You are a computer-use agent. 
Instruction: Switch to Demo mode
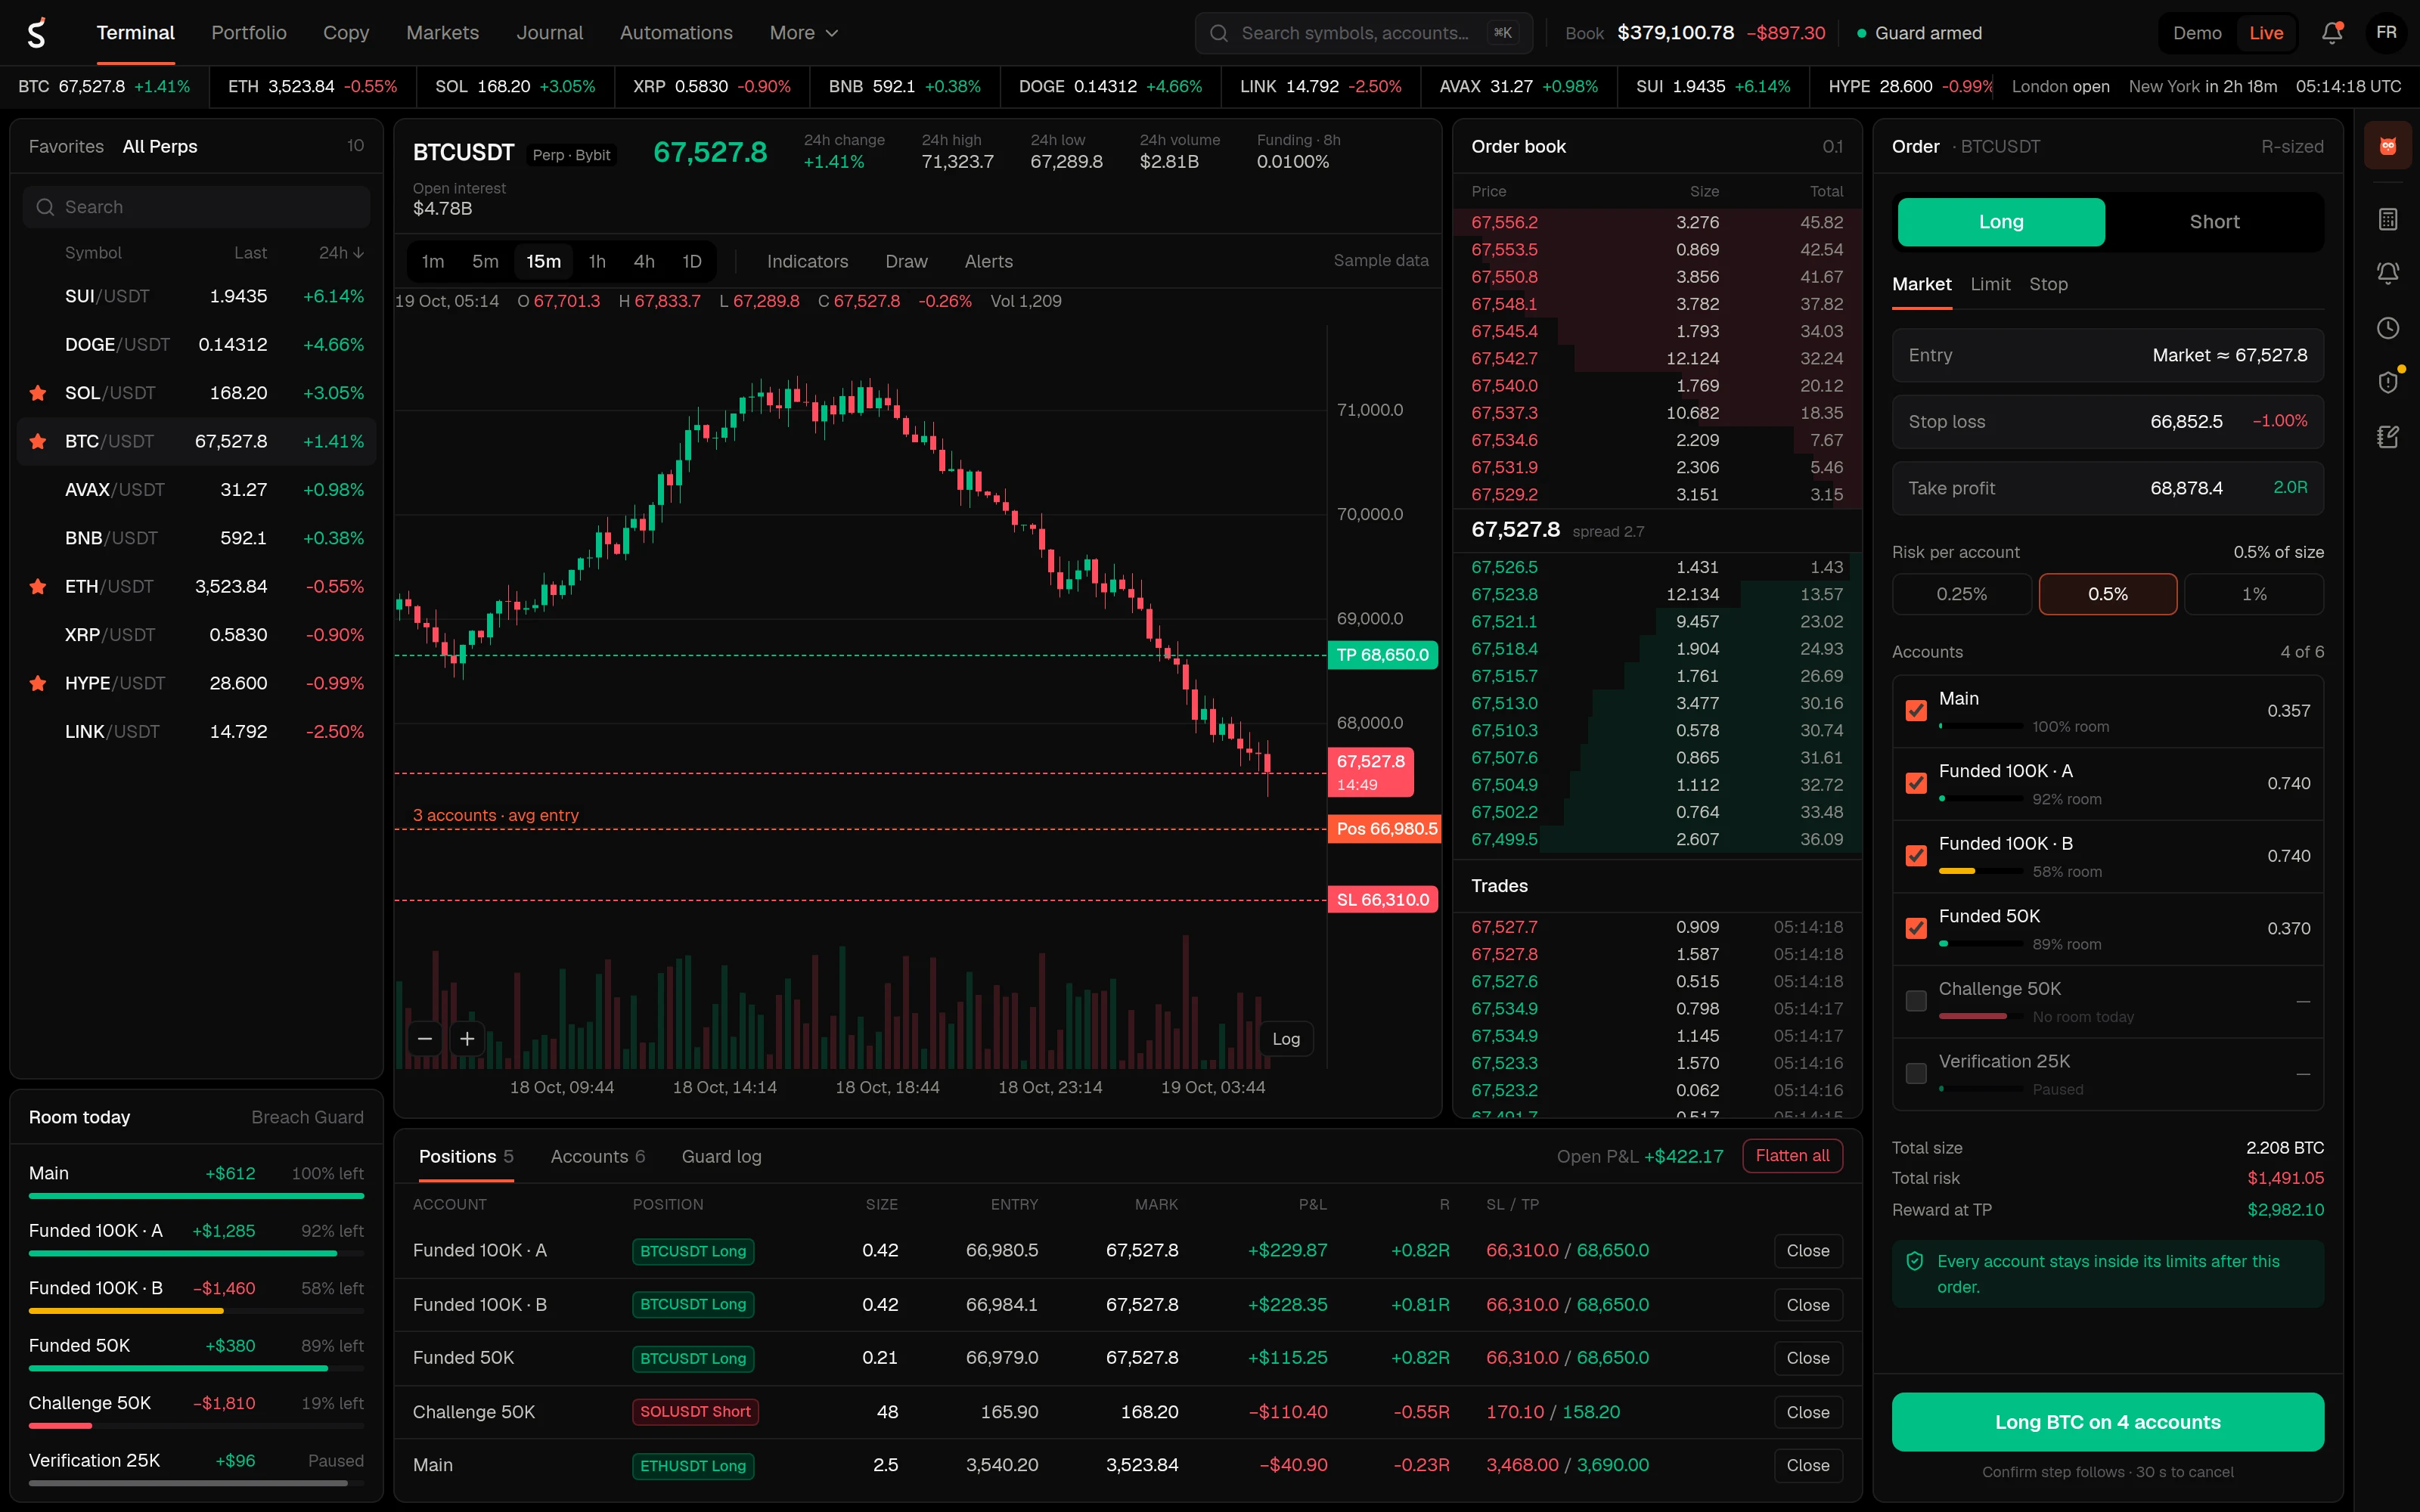click(x=2197, y=33)
